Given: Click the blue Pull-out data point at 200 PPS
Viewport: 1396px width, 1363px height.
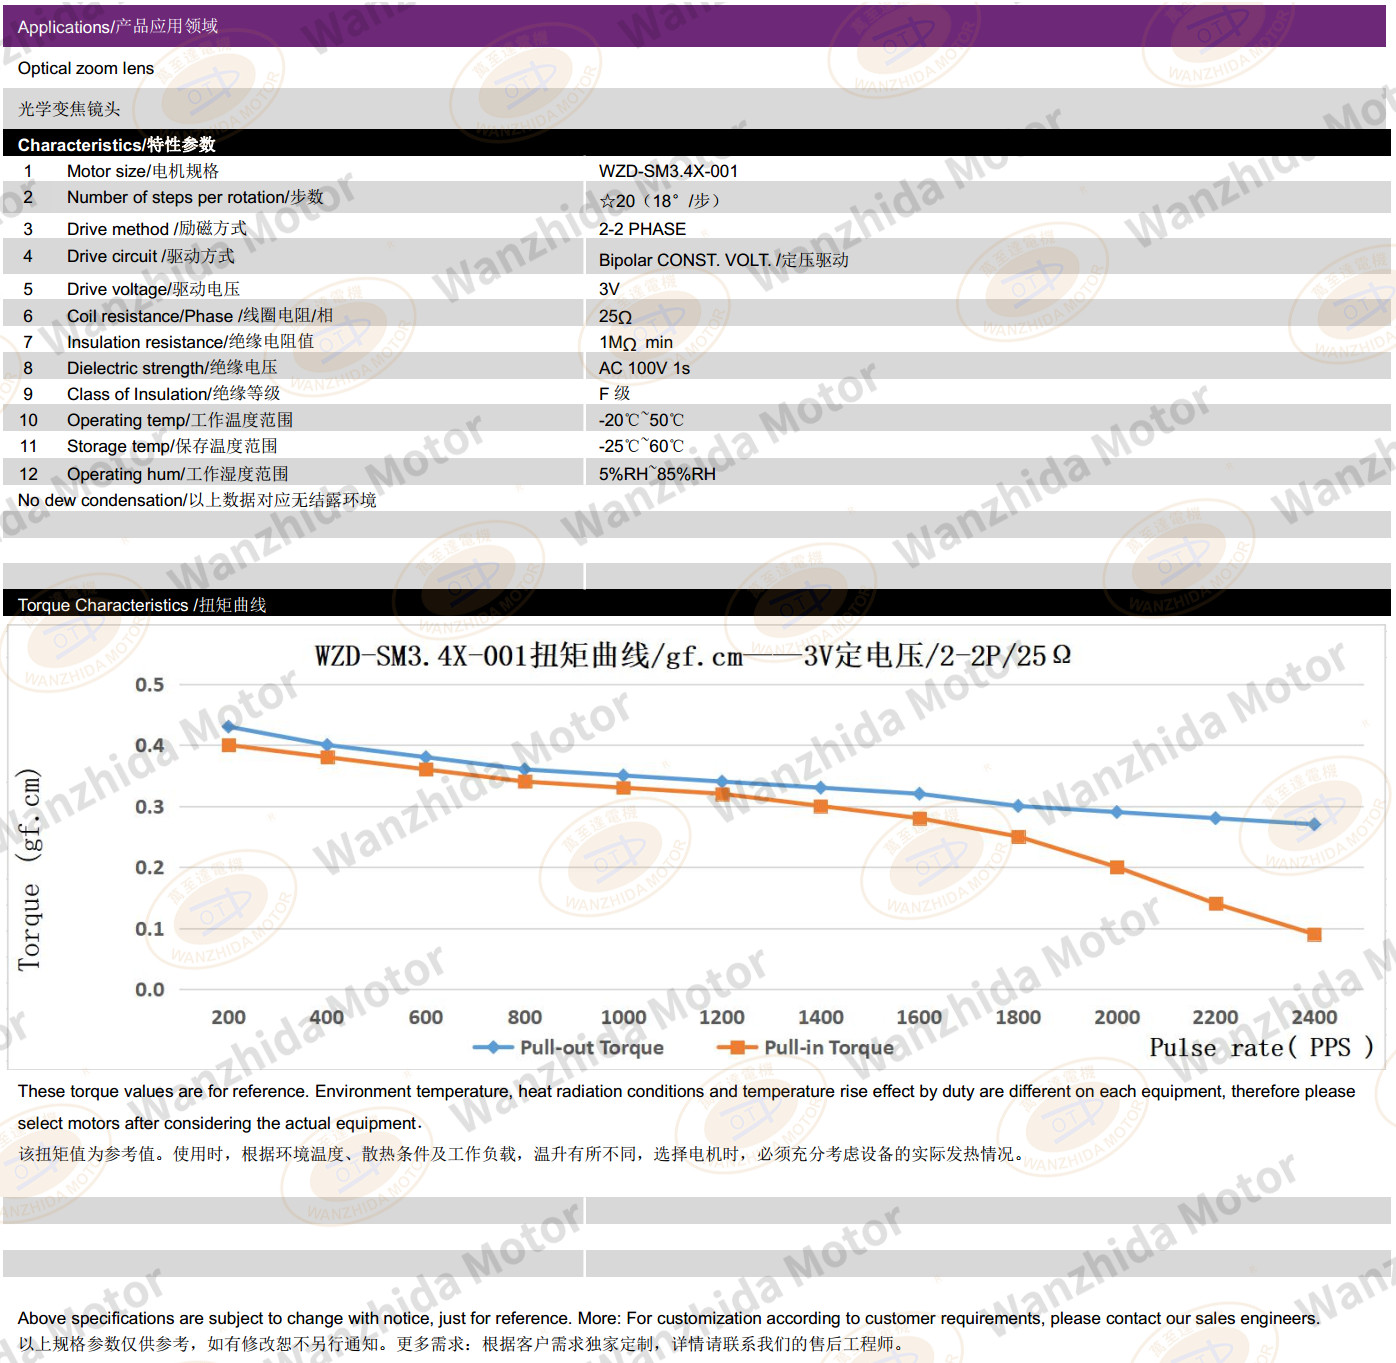Looking at the screenshot, I should click(x=229, y=727).
